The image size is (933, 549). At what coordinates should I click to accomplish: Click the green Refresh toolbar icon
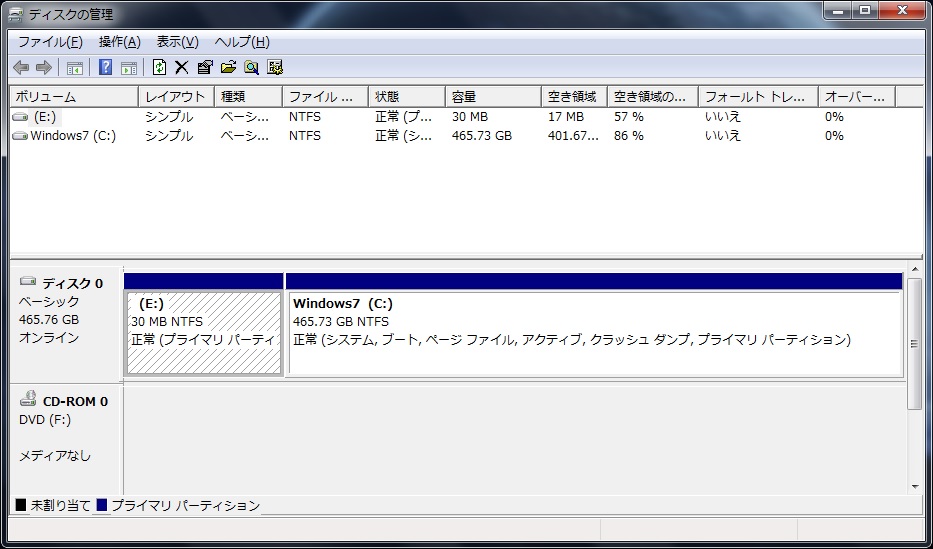[x=159, y=67]
